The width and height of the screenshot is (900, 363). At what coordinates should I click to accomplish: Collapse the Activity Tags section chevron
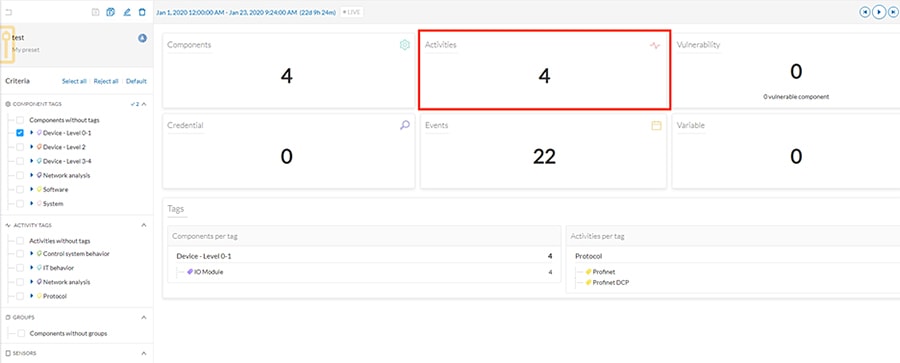144,225
